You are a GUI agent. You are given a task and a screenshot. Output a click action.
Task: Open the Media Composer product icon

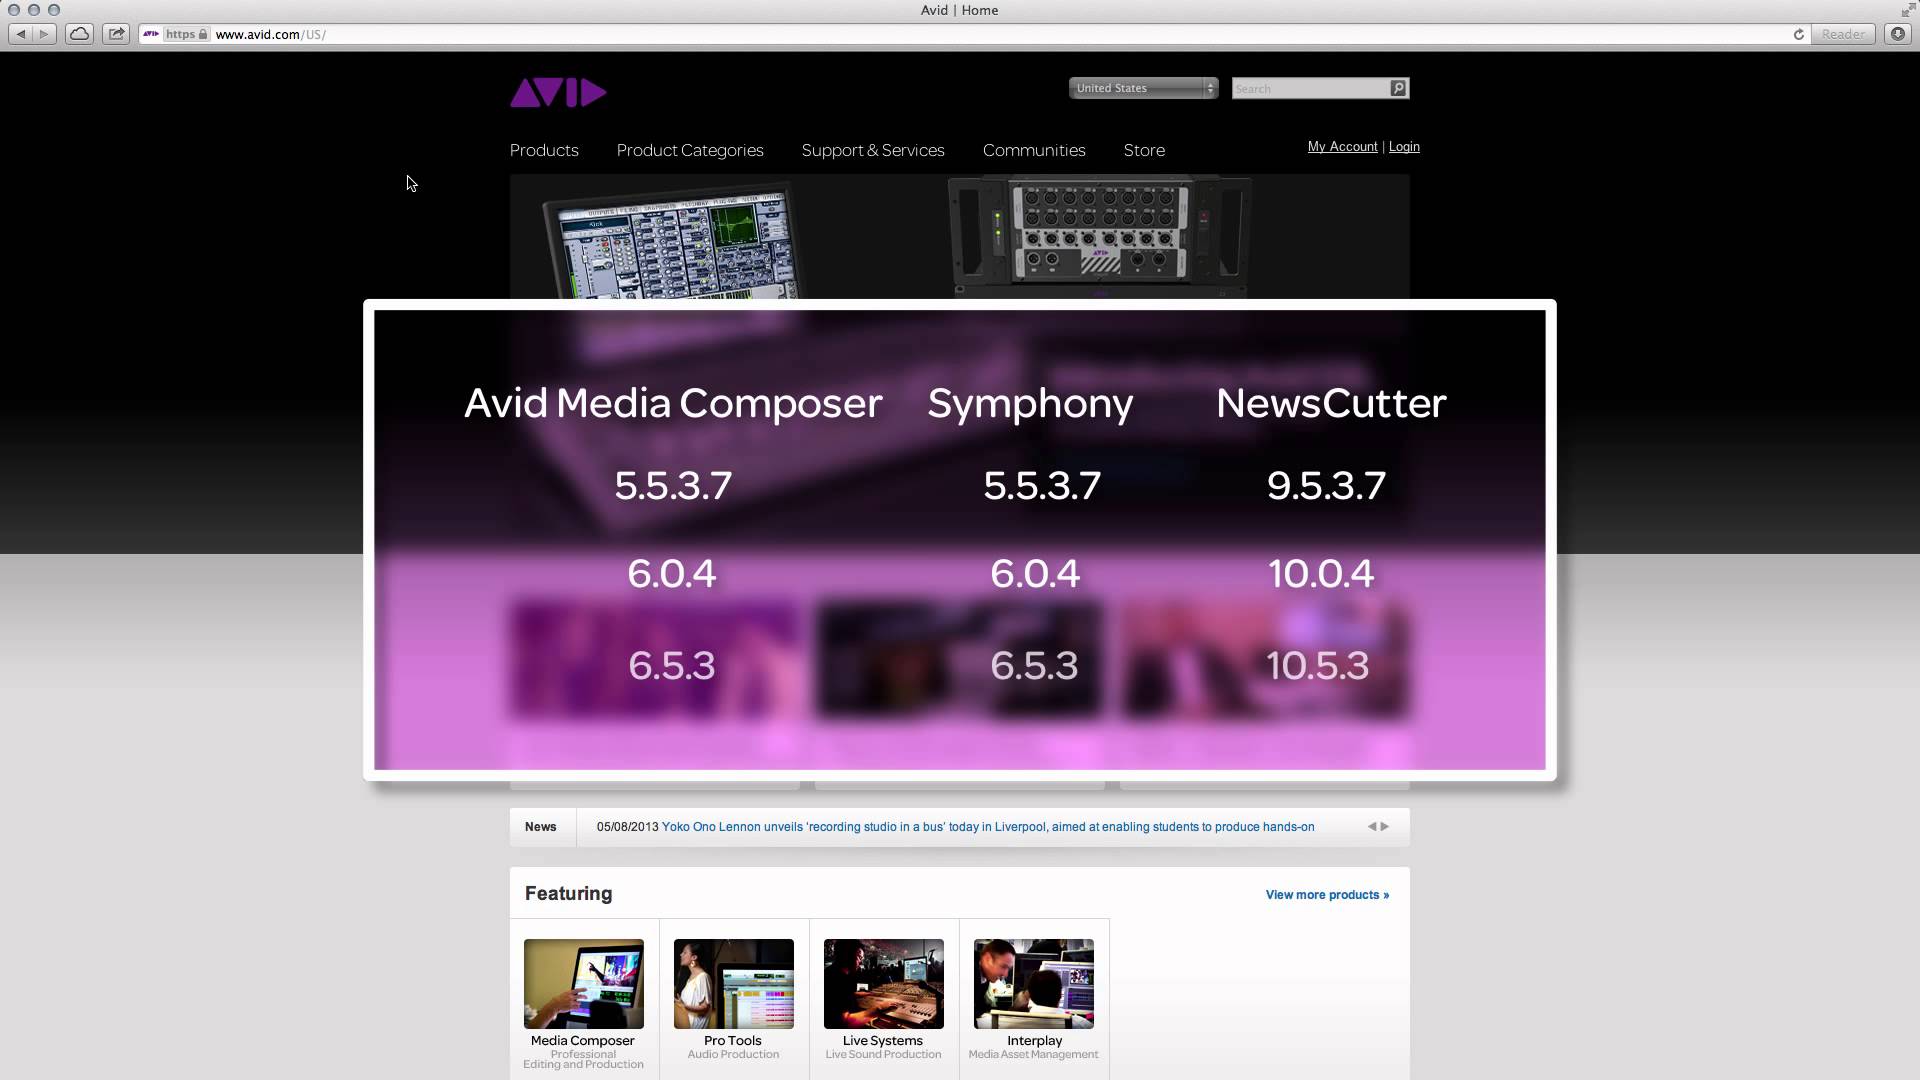tap(583, 982)
